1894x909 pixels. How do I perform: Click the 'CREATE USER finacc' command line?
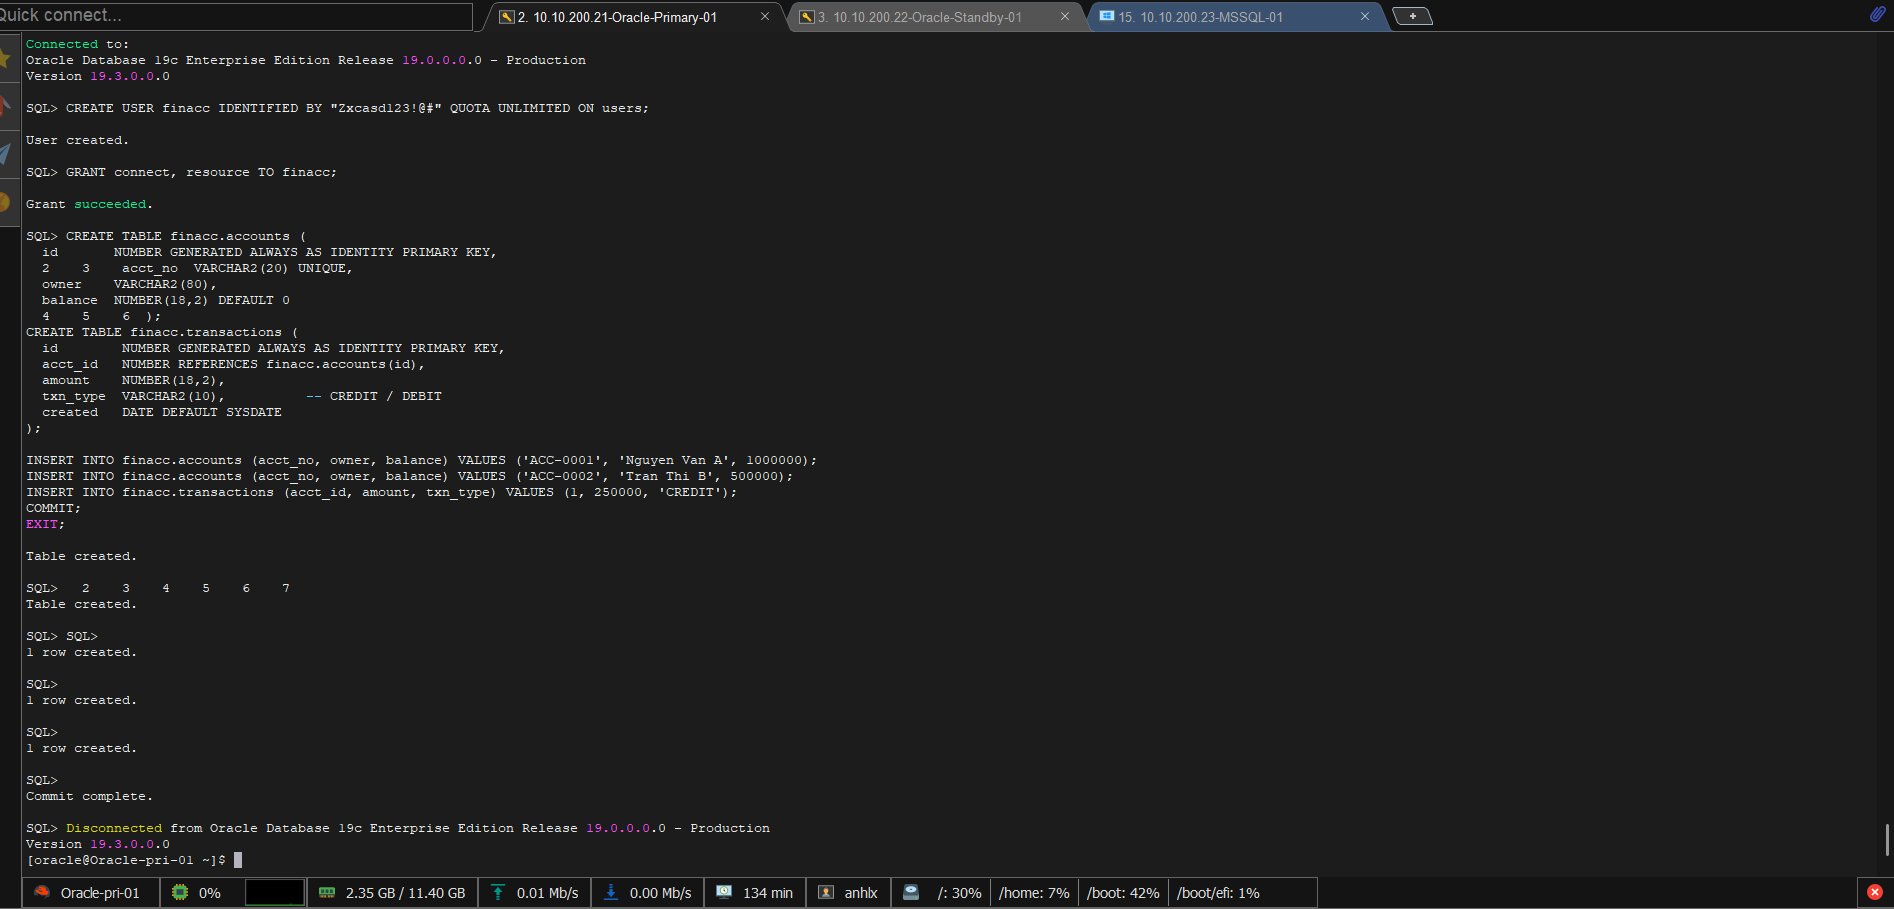coord(337,108)
